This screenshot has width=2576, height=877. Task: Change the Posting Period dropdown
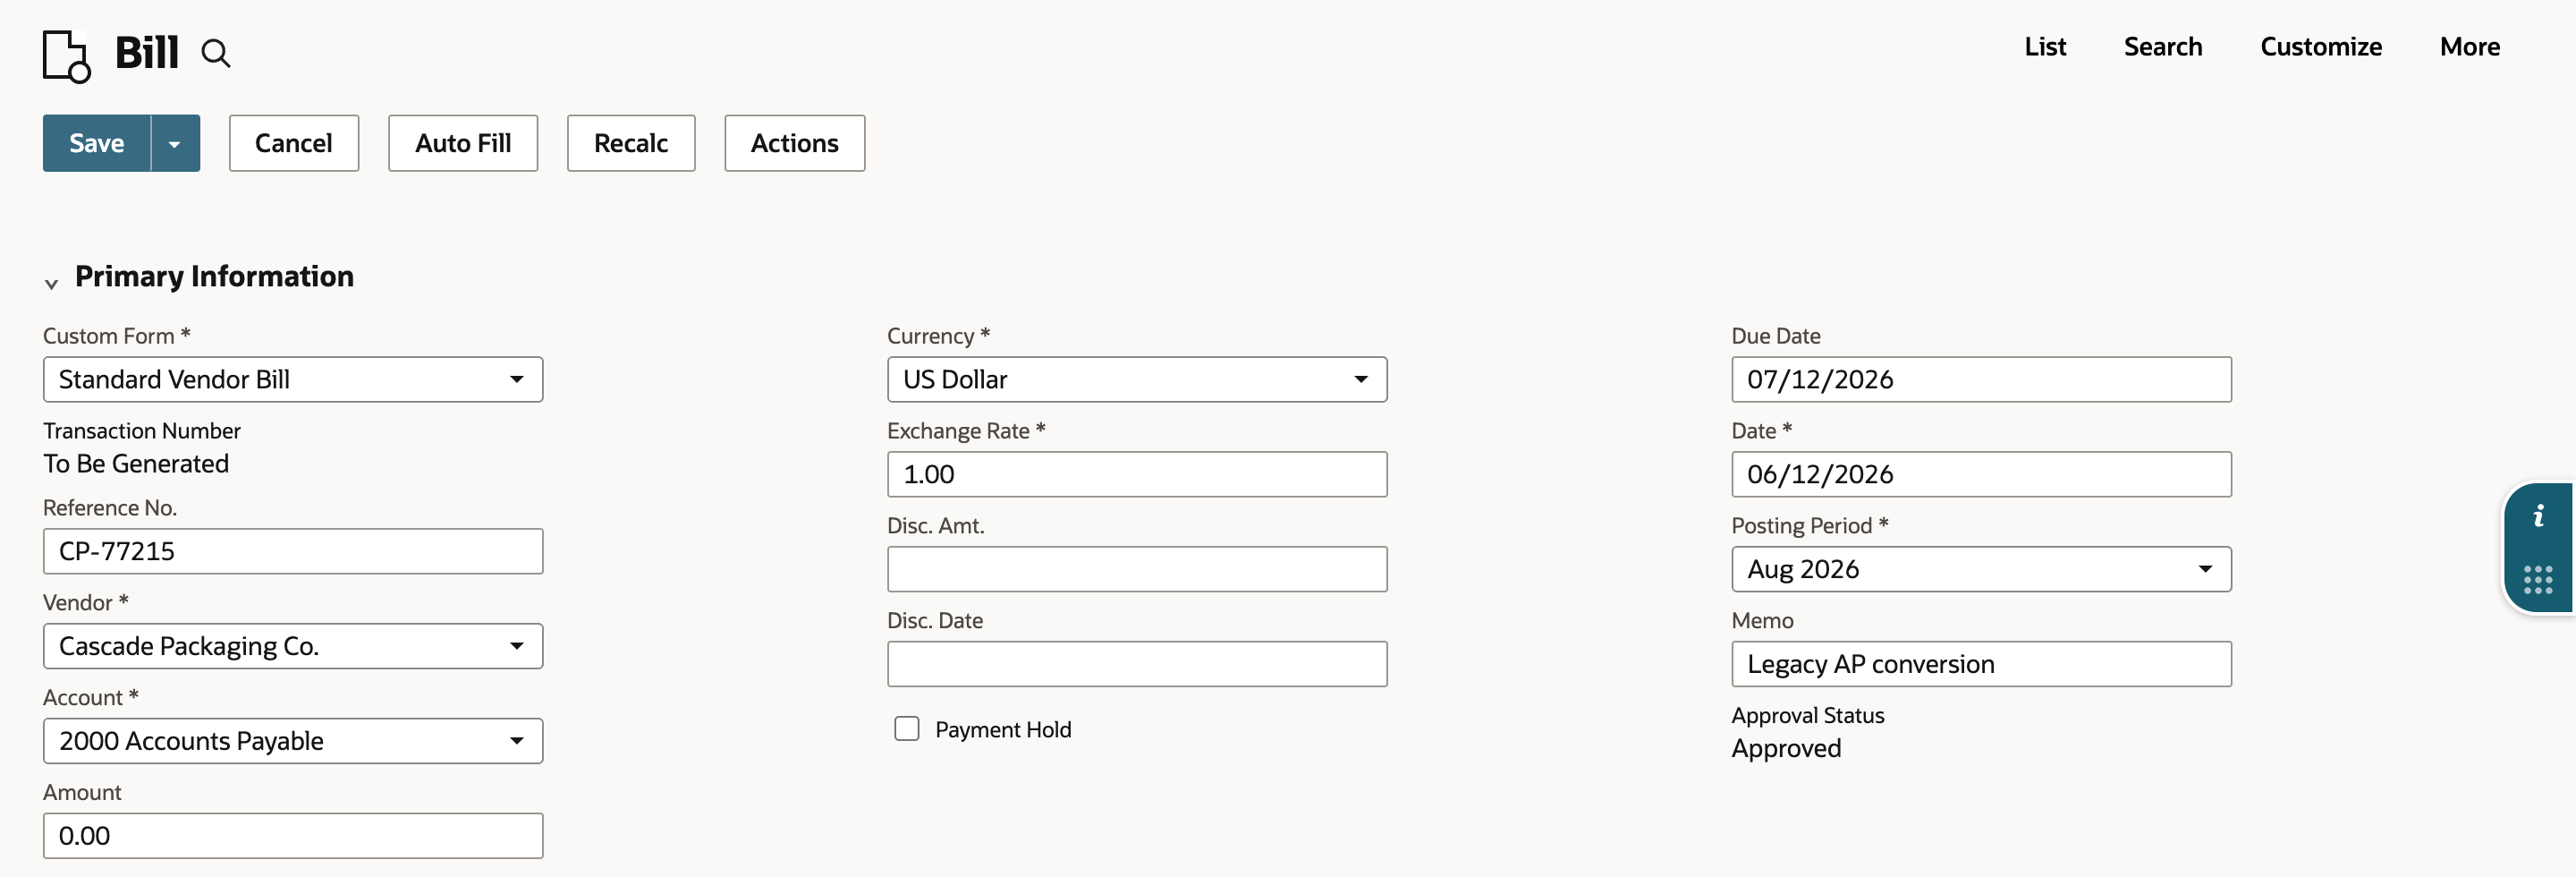[1981, 569]
